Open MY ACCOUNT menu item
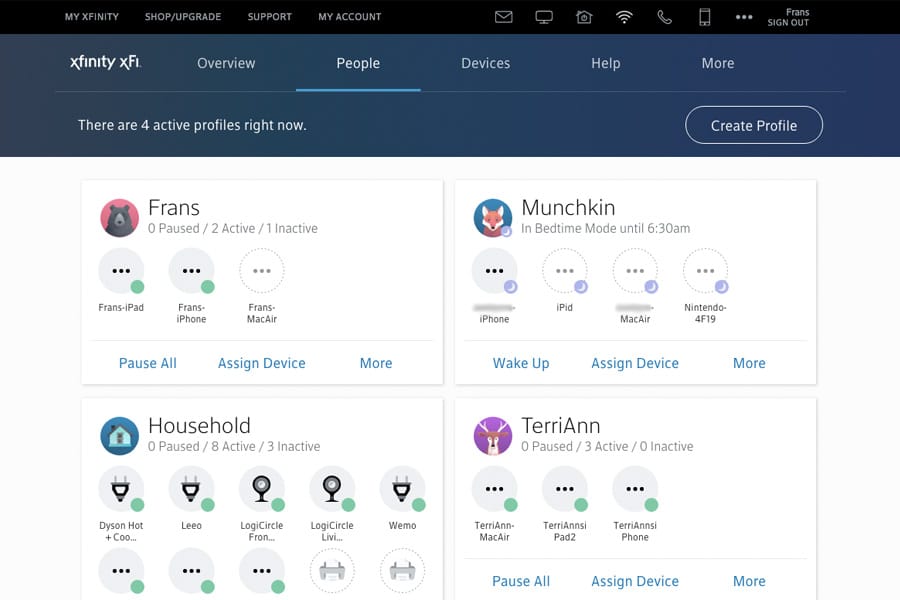900x600 pixels. [350, 17]
